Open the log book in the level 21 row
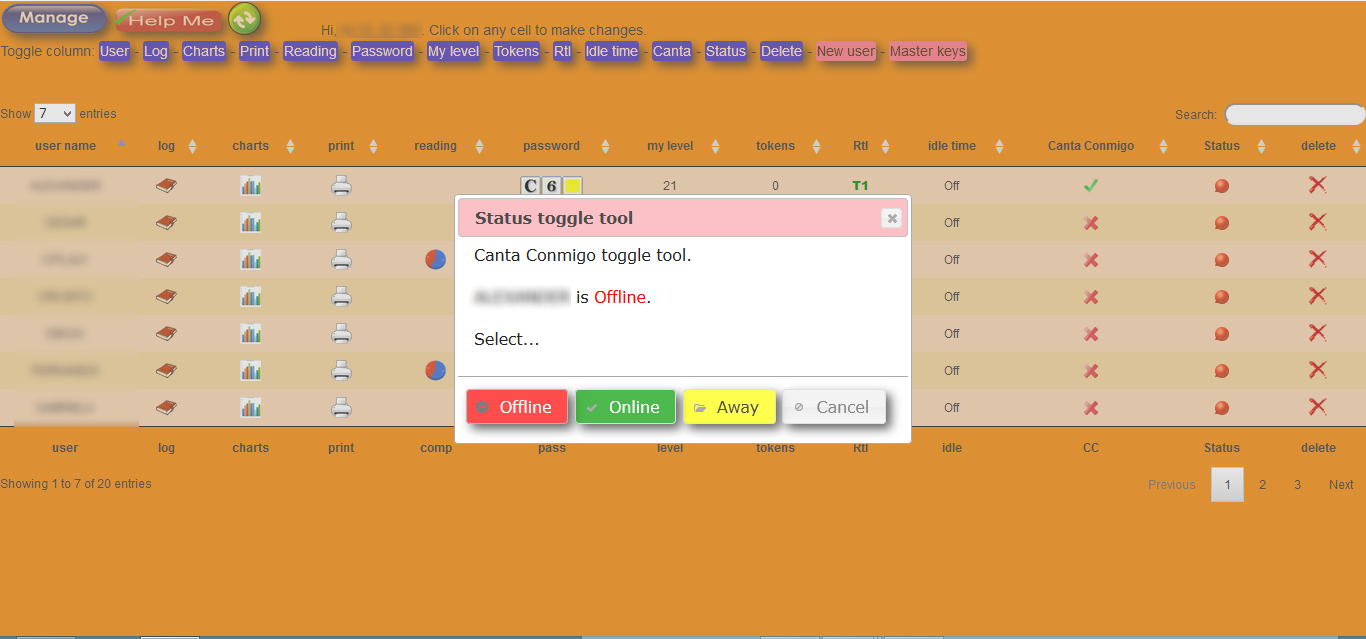 coord(166,185)
